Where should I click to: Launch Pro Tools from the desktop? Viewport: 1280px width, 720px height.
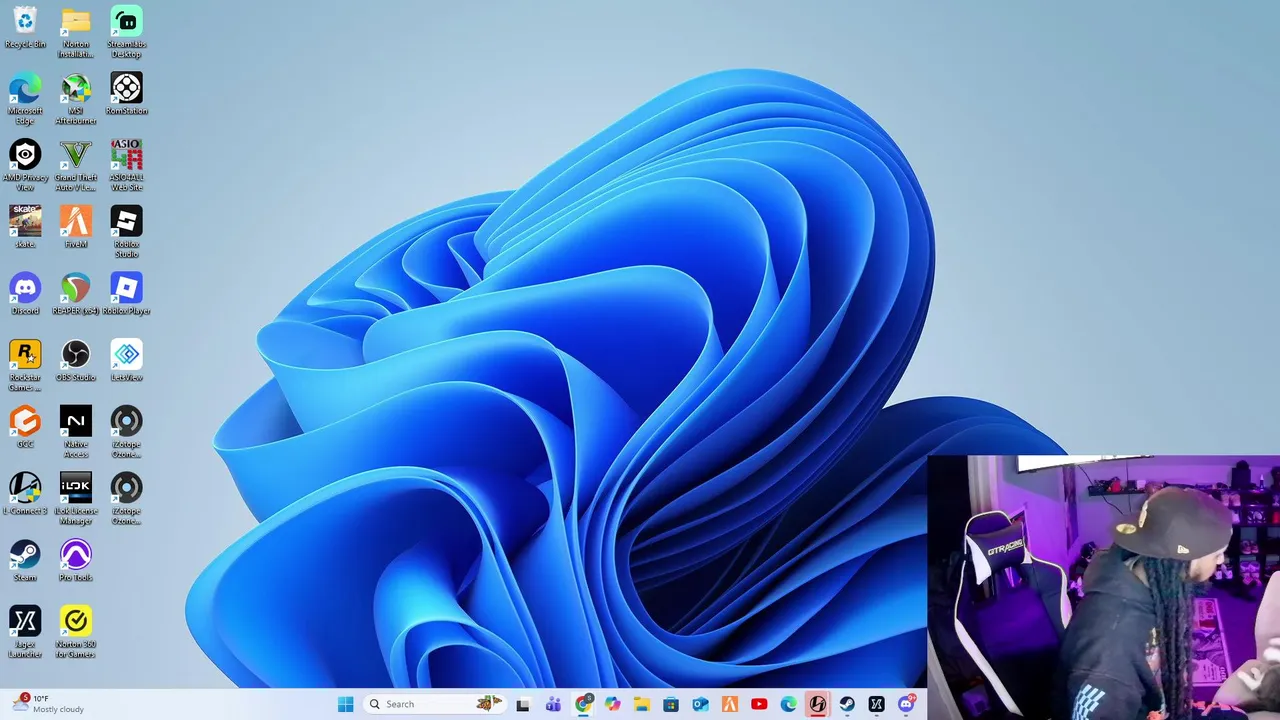pyautogui.click(x=76, y=561)
